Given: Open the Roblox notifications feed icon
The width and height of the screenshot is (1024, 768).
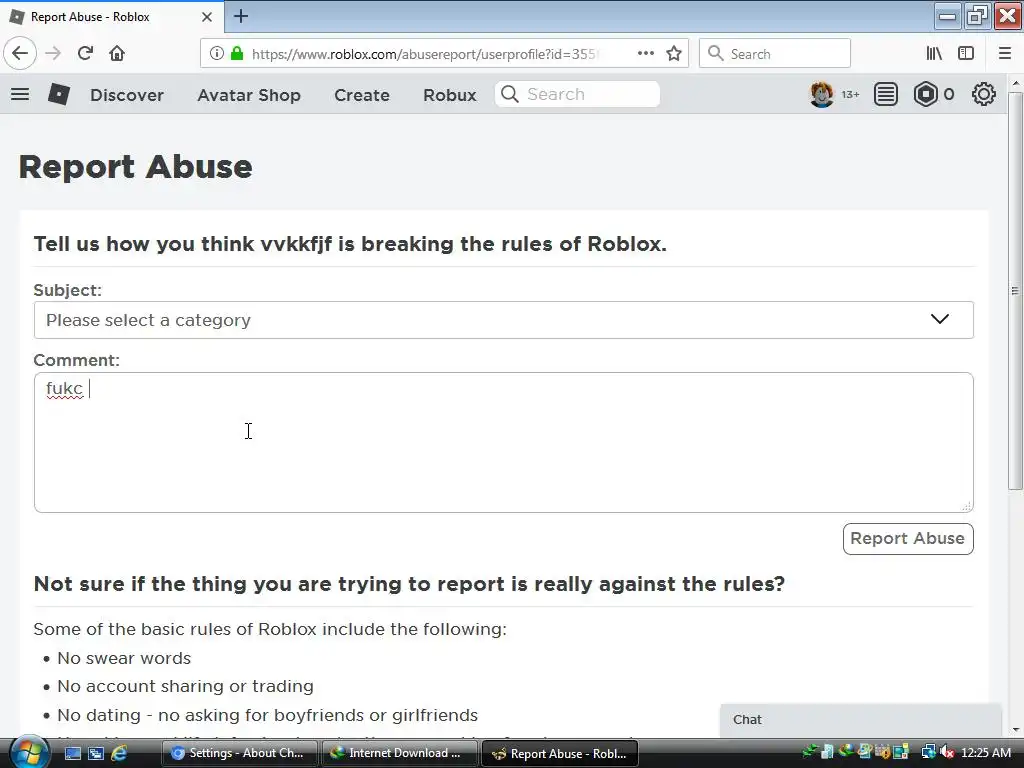Looking at the screenshot, I should [x=886, y=95].
